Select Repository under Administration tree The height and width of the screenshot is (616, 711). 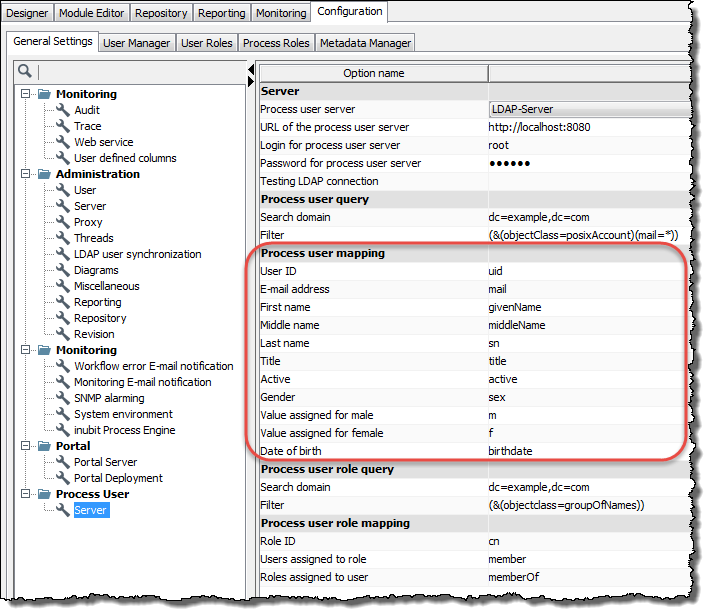click(x=100, y=318)
